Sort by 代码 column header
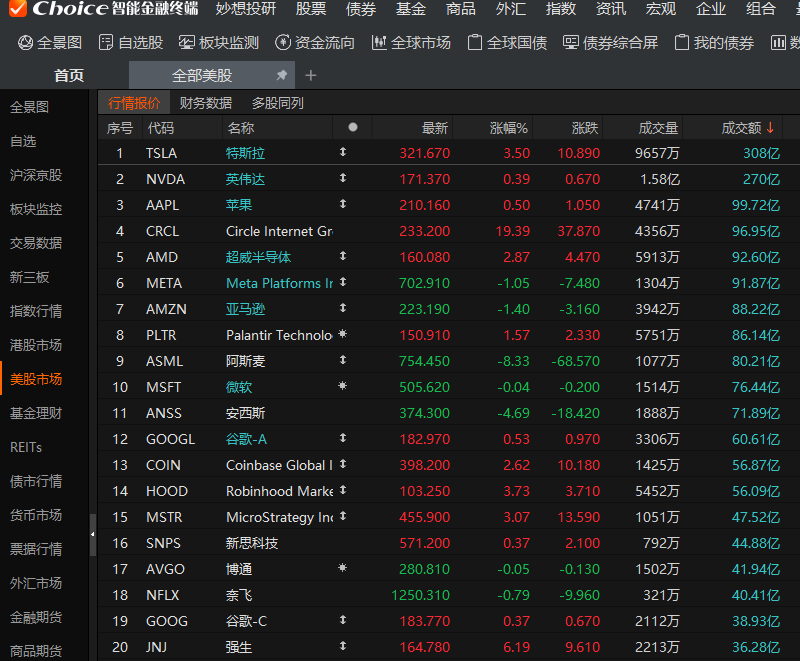800x661 pixels. 160,128
